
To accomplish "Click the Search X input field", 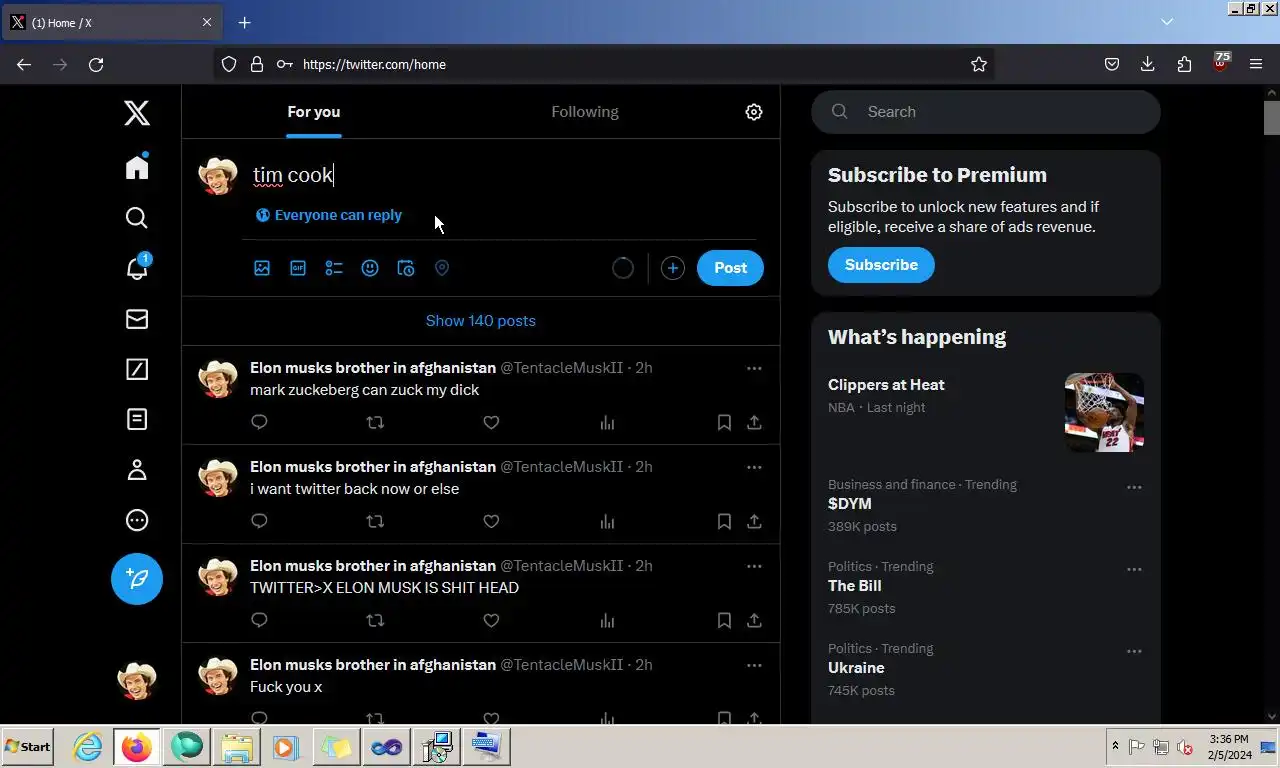I will 986,112.
